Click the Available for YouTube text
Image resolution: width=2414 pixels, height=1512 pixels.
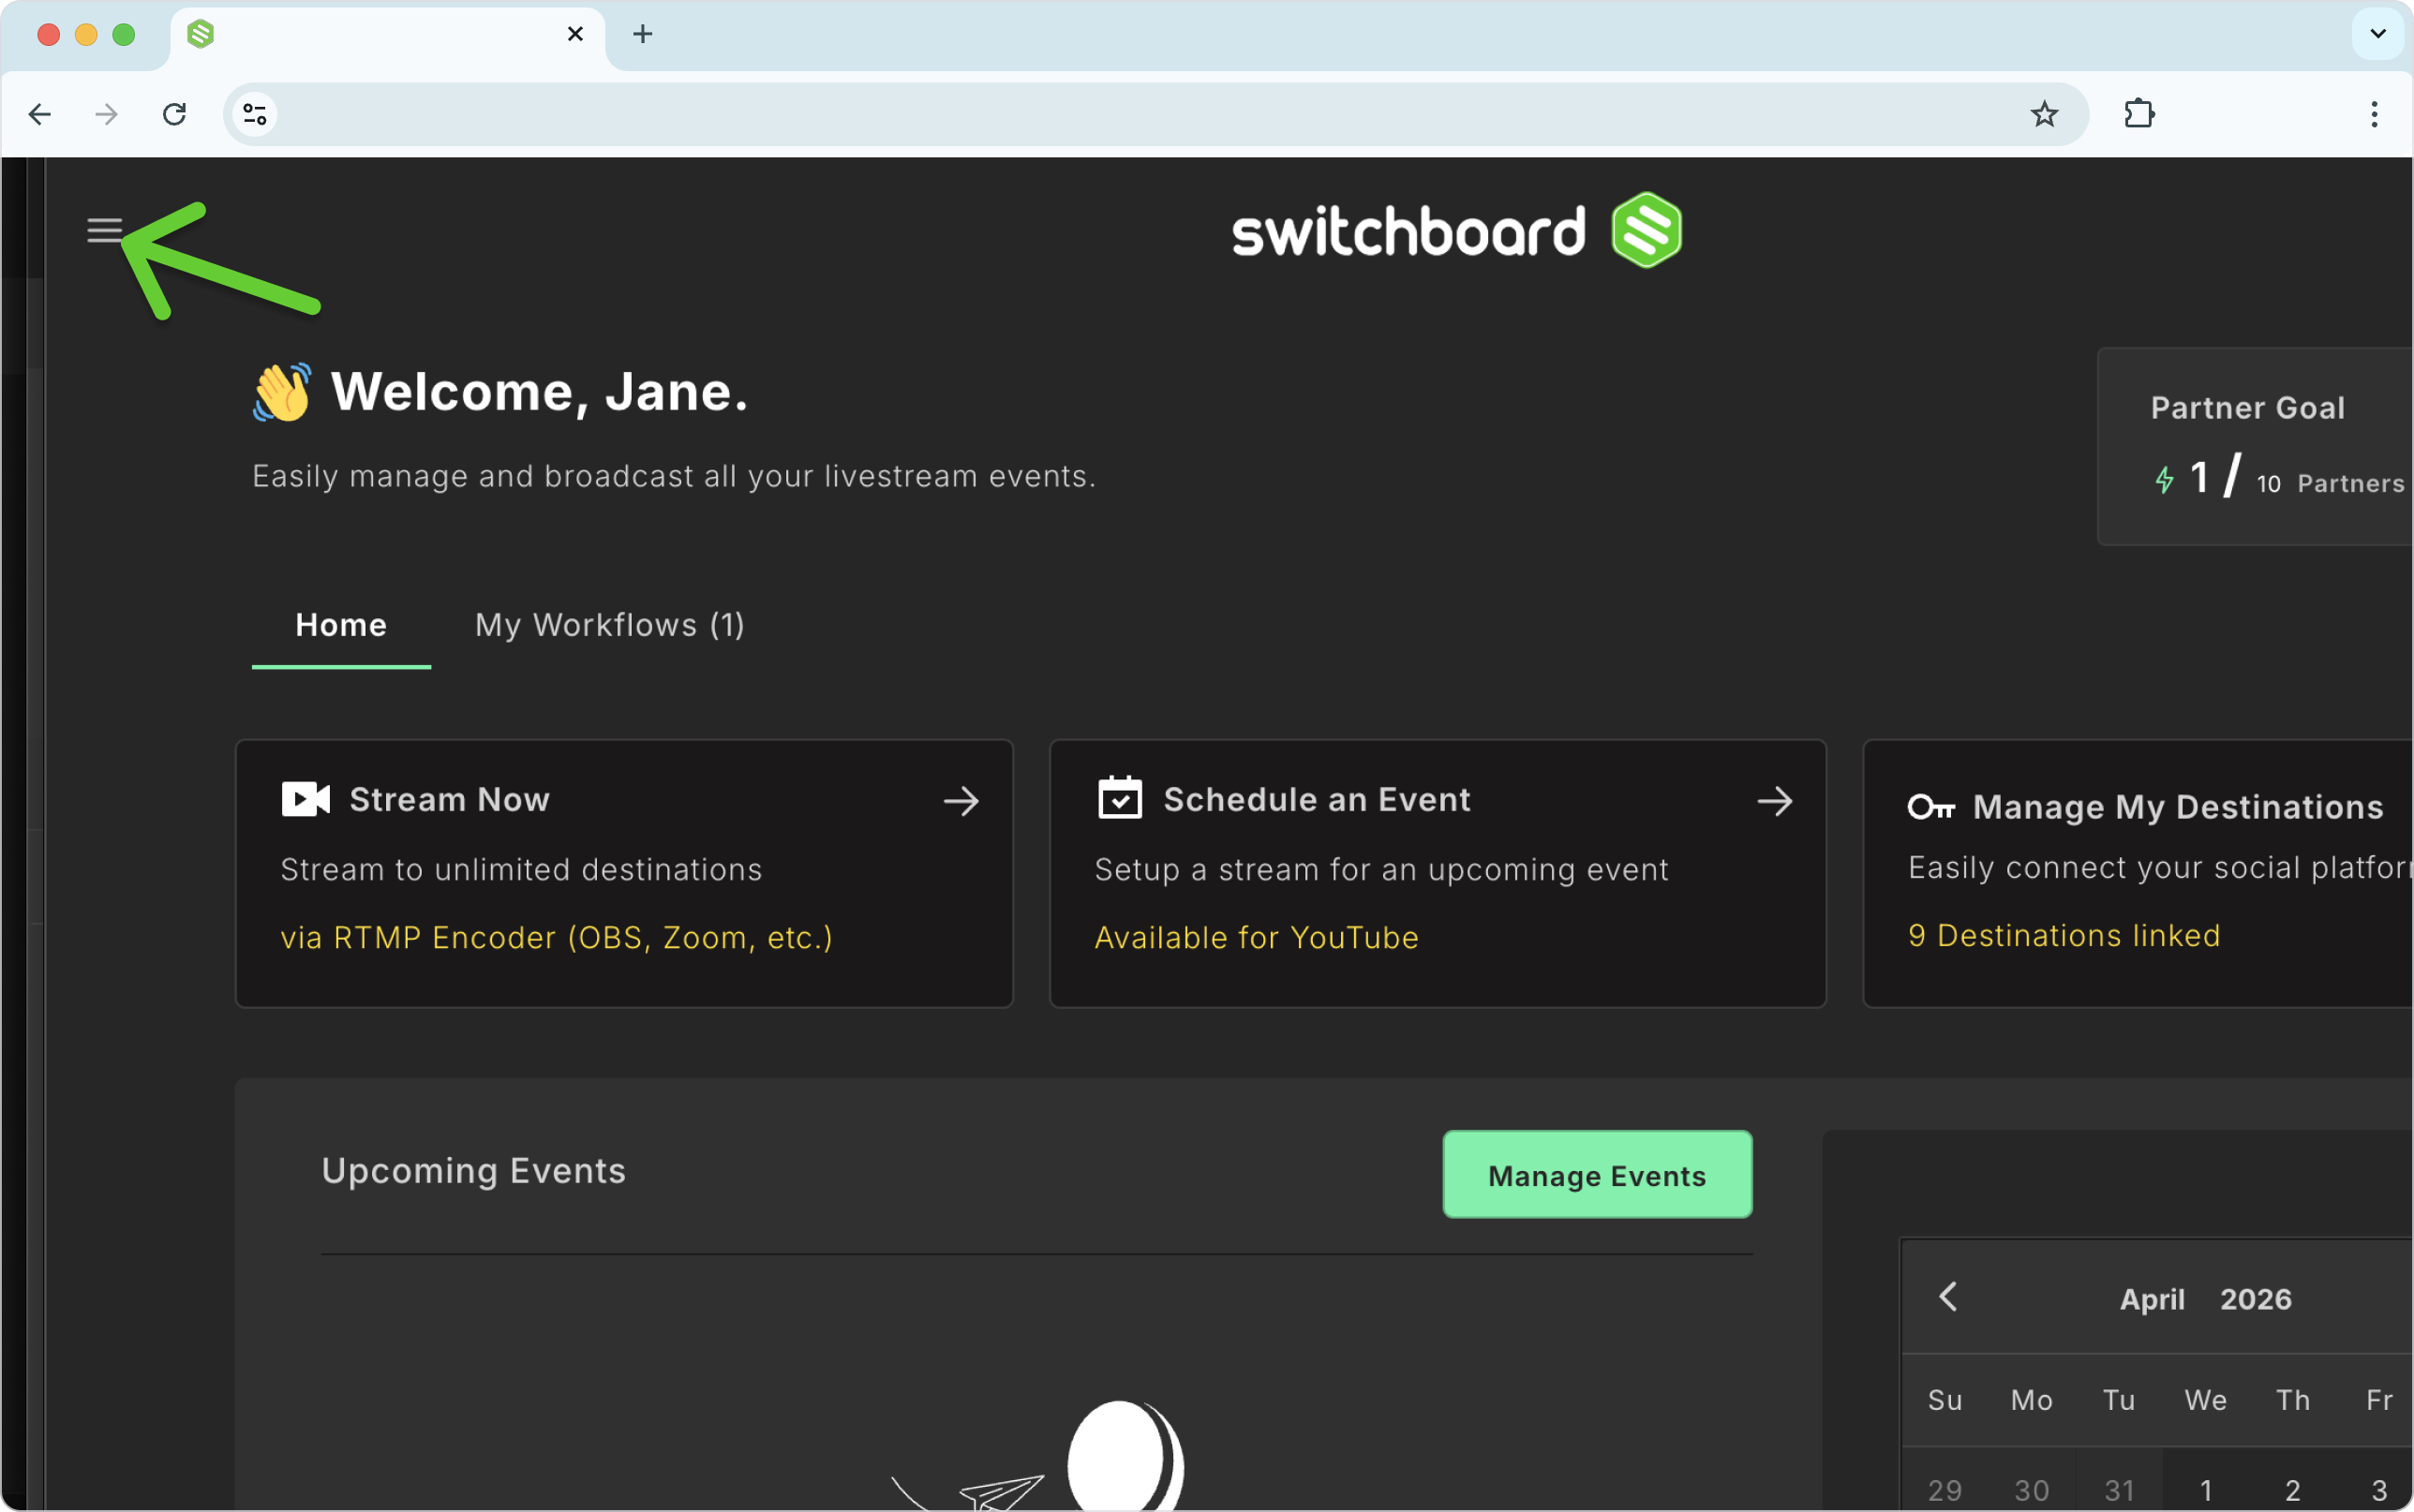(x=1256, y=937)
